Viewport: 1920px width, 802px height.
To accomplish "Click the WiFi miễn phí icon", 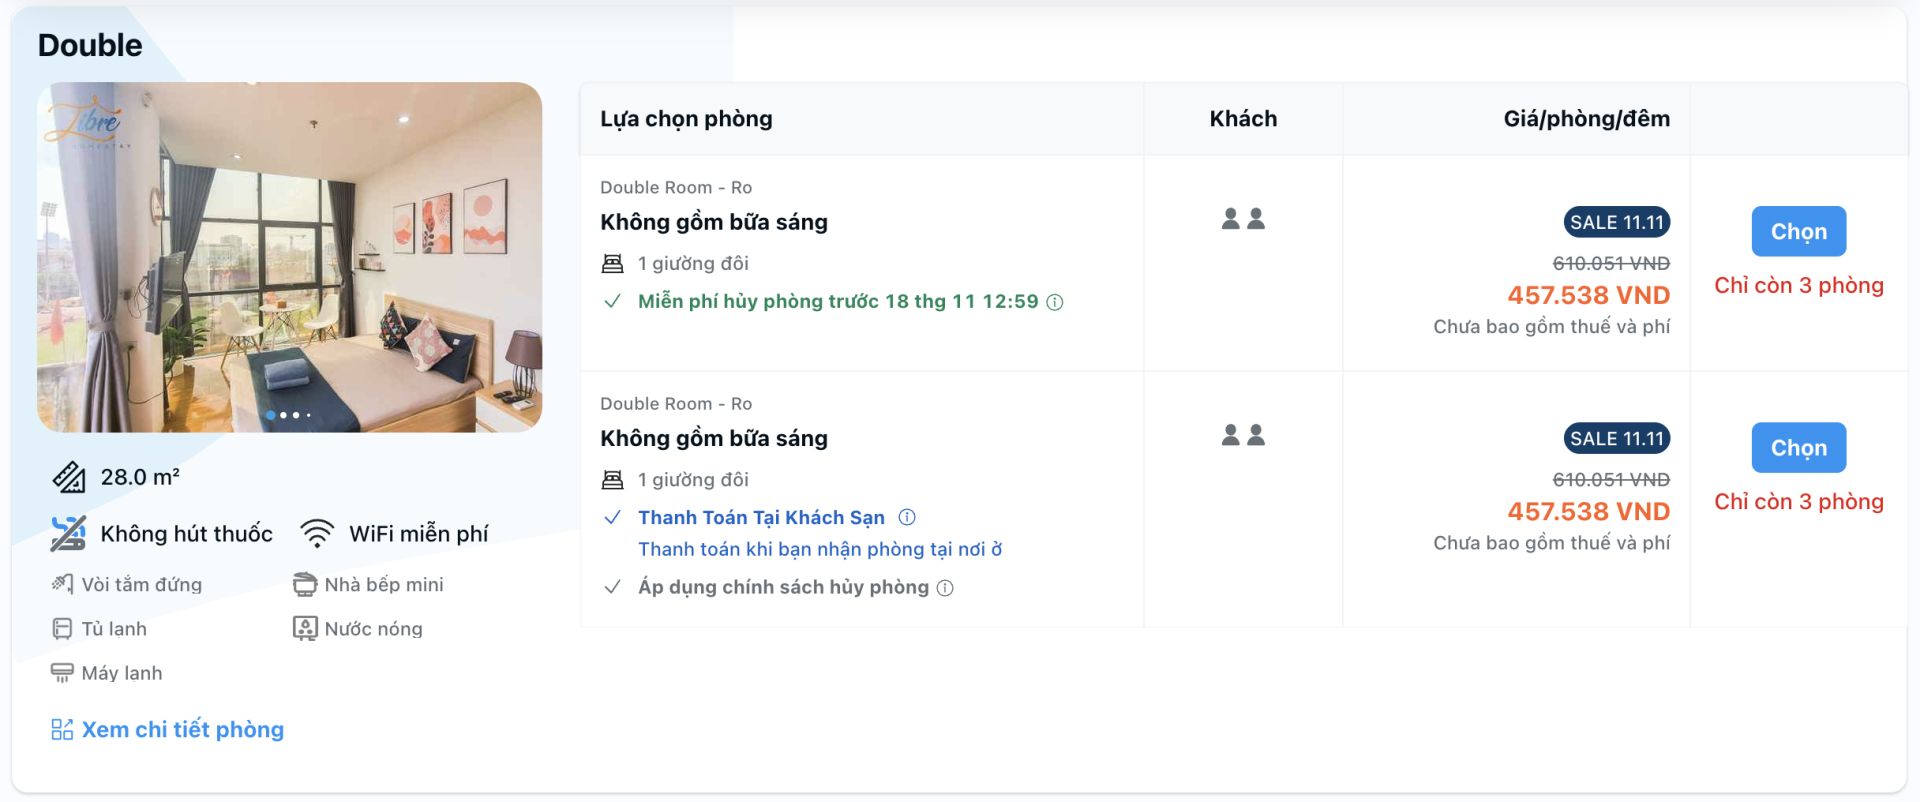I will click(x=317, y=534).
